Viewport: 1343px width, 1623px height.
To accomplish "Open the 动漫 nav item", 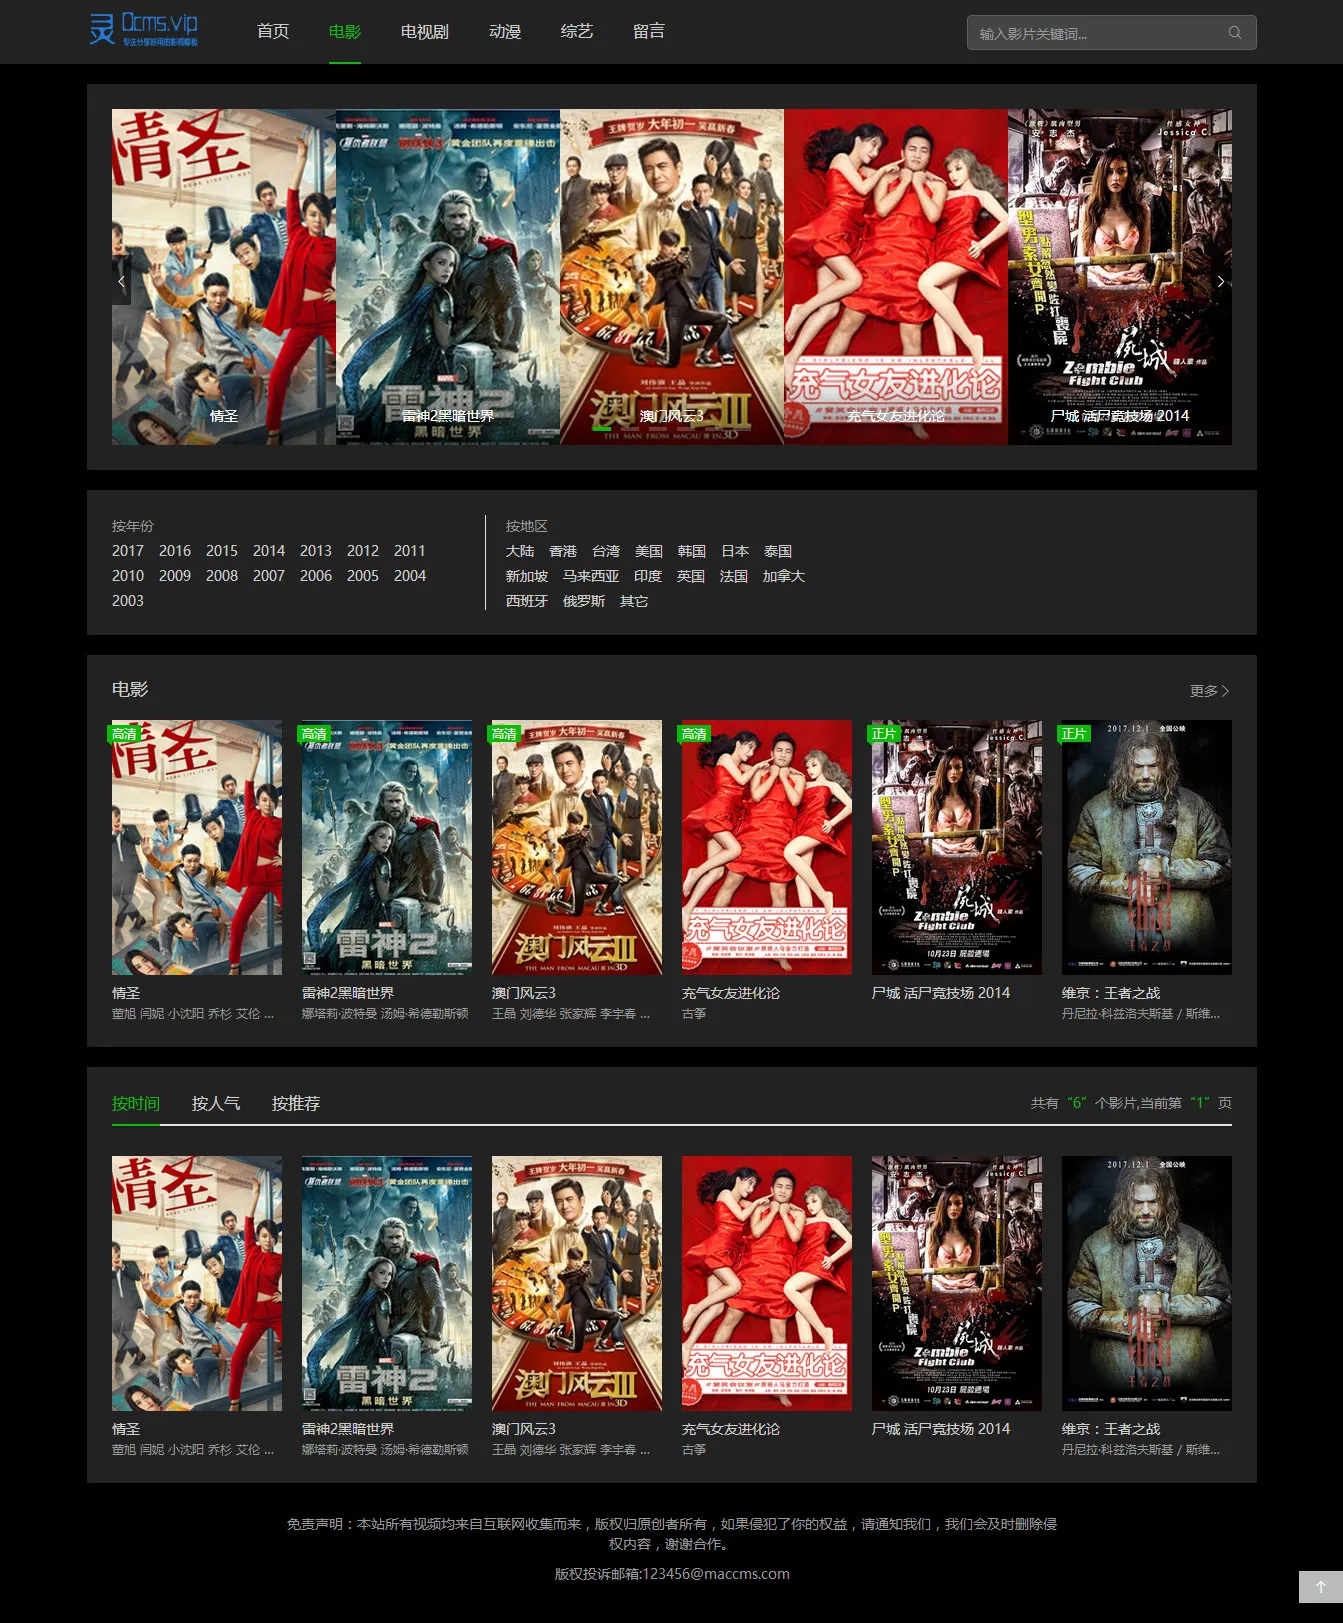I will pyautogui.click(x=505, y=31).
